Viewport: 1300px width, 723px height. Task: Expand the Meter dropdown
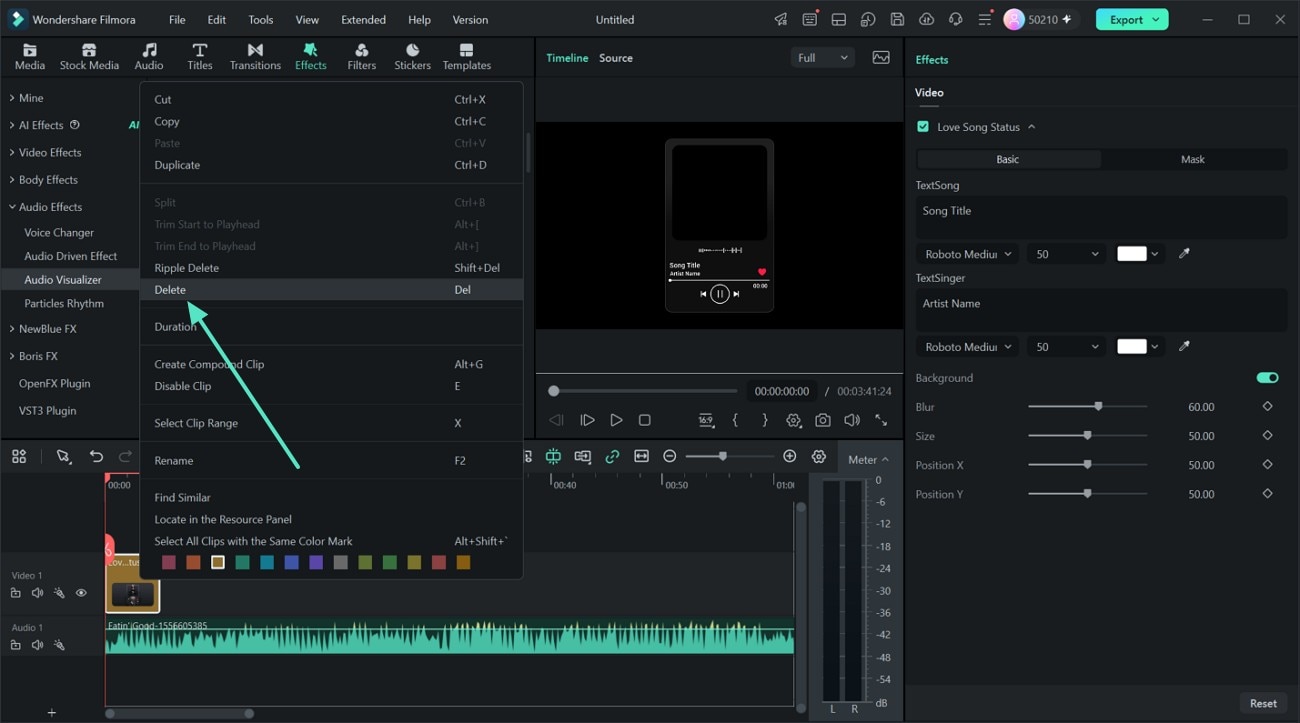coord(868,460)
